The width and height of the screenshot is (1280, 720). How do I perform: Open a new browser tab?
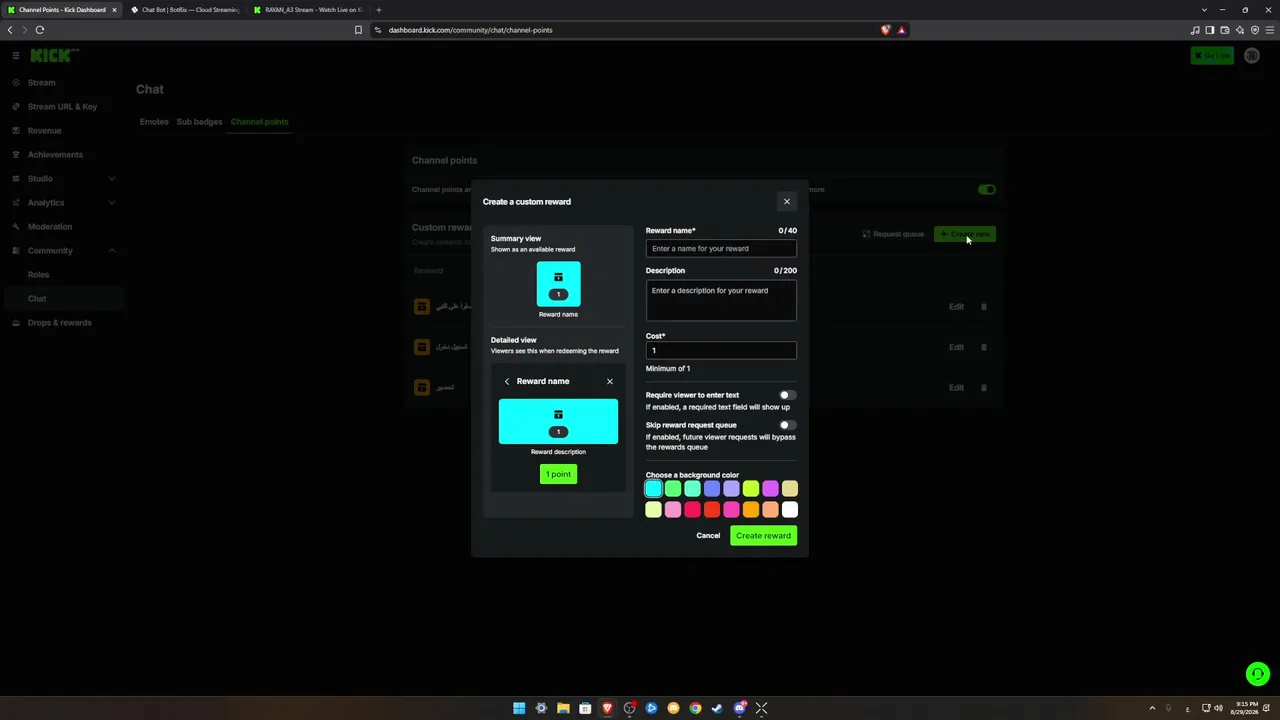[379, 10]
